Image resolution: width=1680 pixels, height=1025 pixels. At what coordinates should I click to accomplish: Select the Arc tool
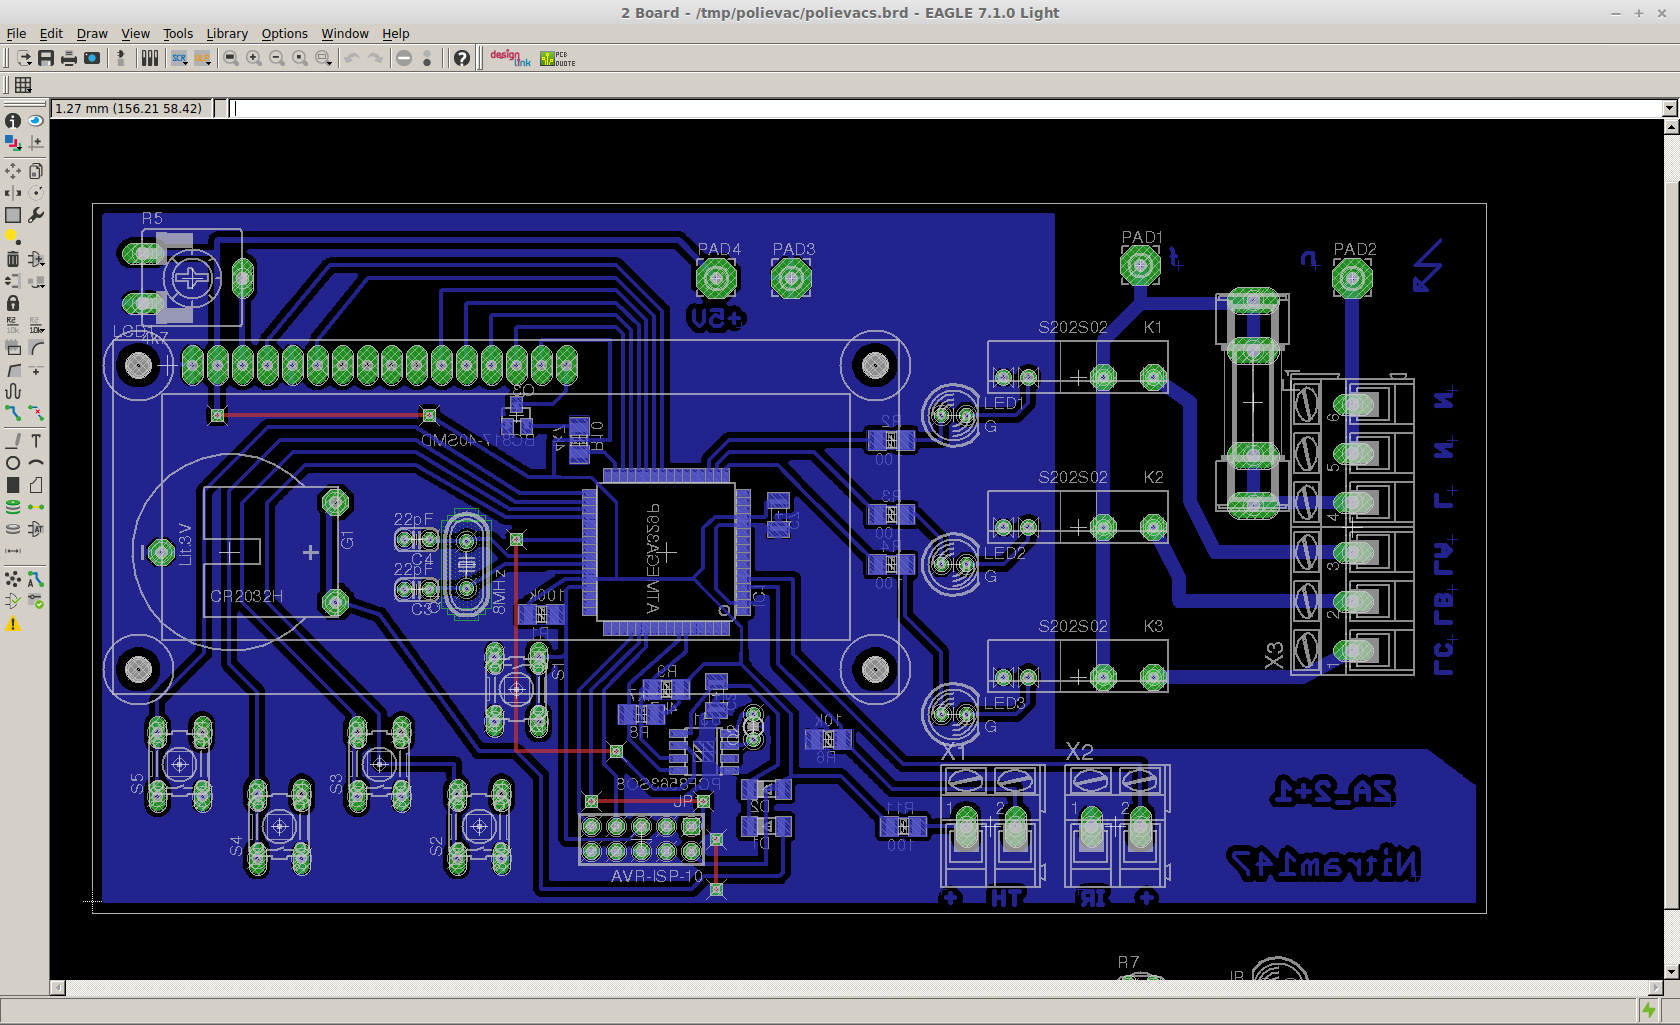point(36,463)
